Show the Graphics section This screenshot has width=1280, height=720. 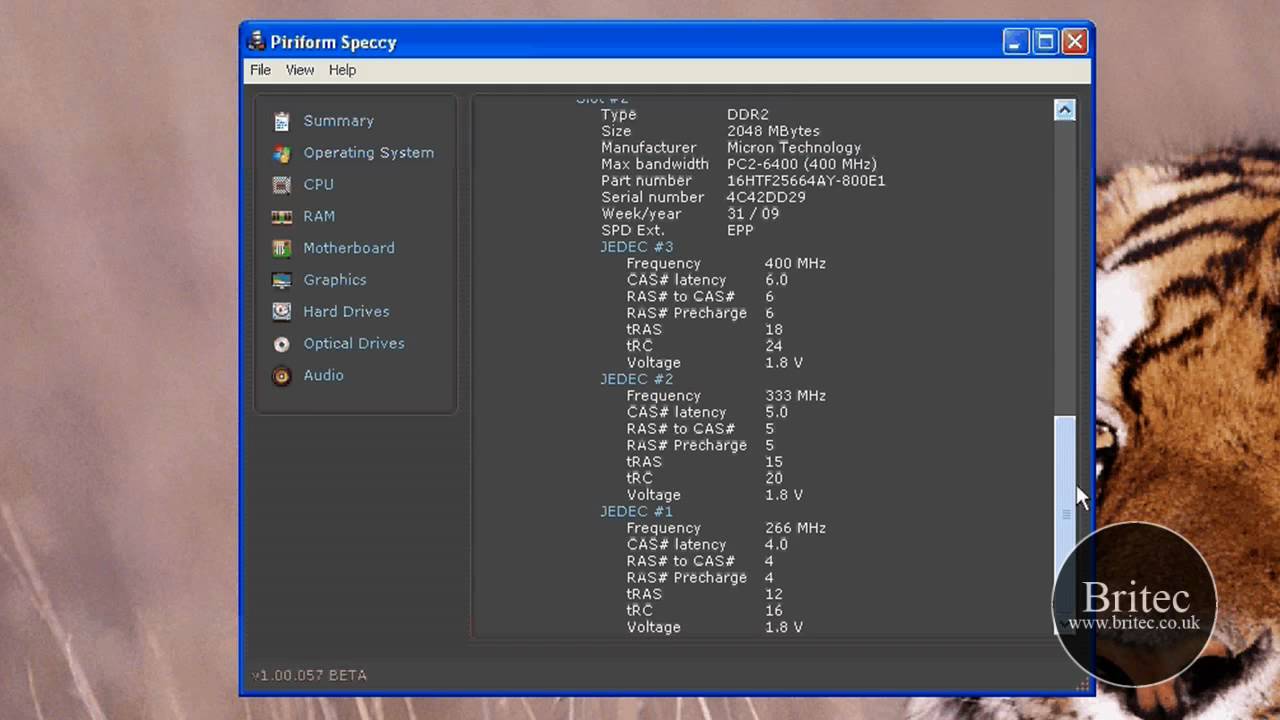[334, 280]
